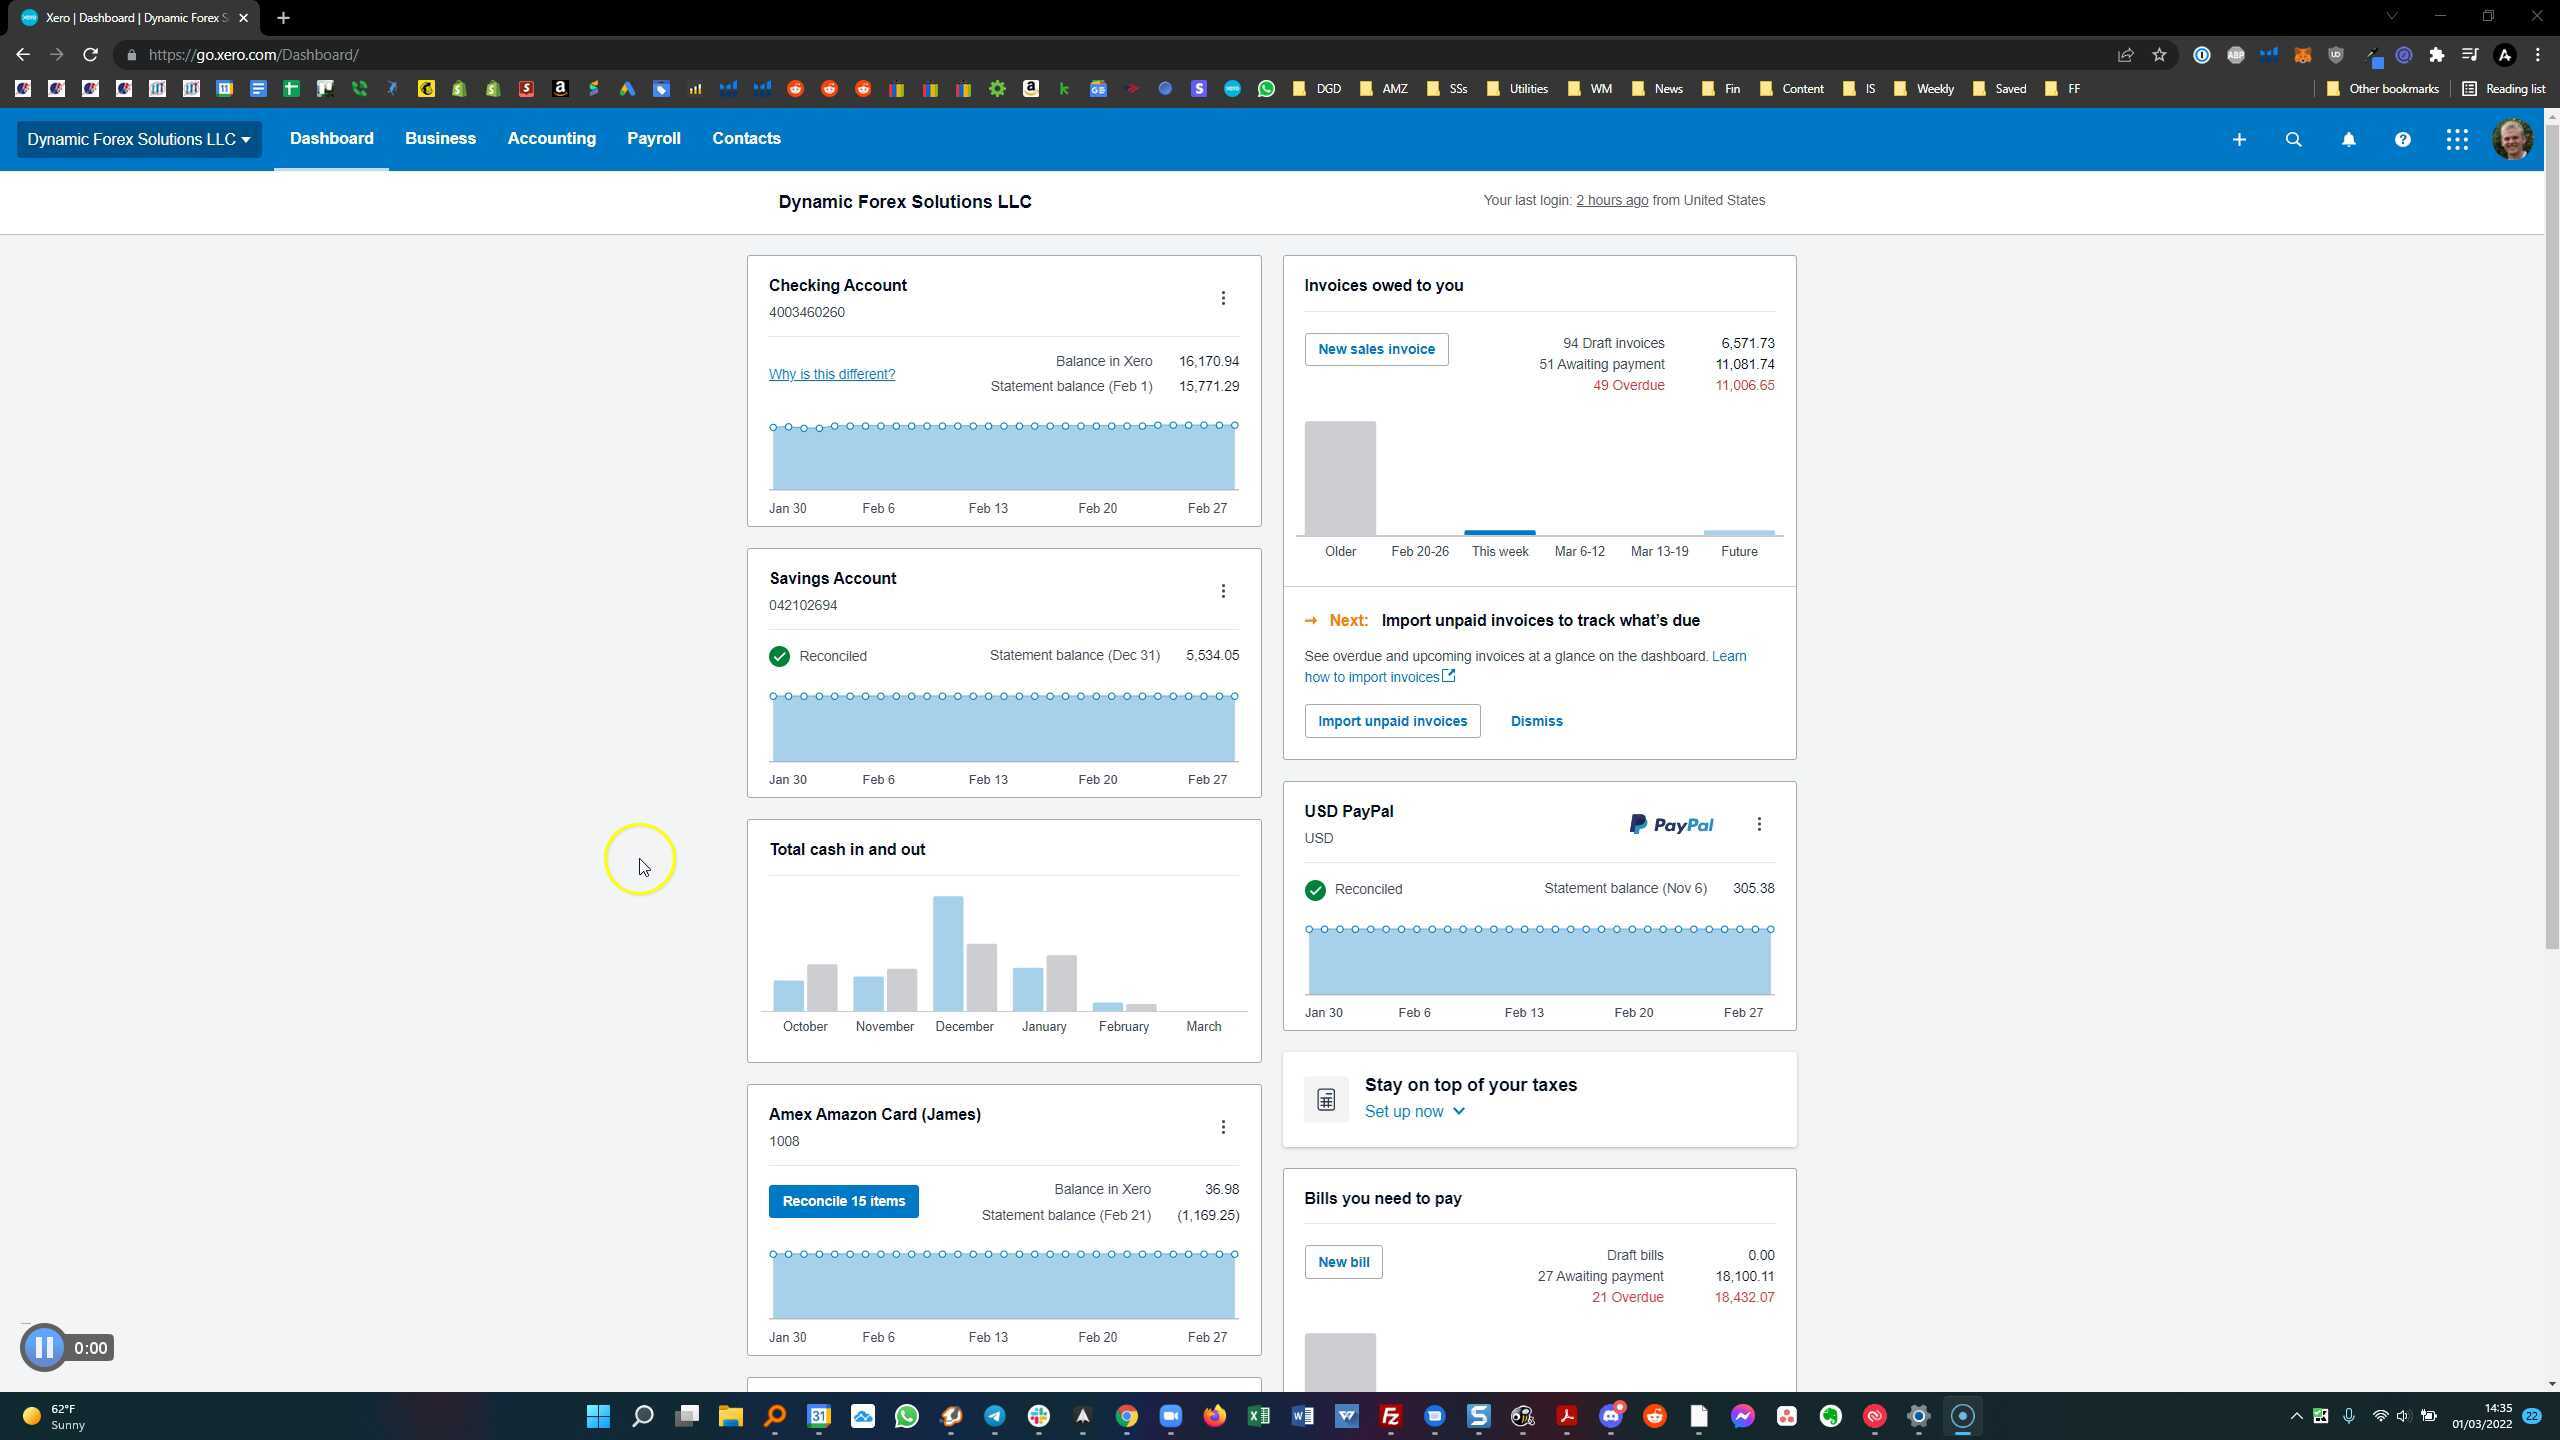The image size is (2560, 1440).
Task: Expand the Set up now taxes option
Action: 1413,1111
